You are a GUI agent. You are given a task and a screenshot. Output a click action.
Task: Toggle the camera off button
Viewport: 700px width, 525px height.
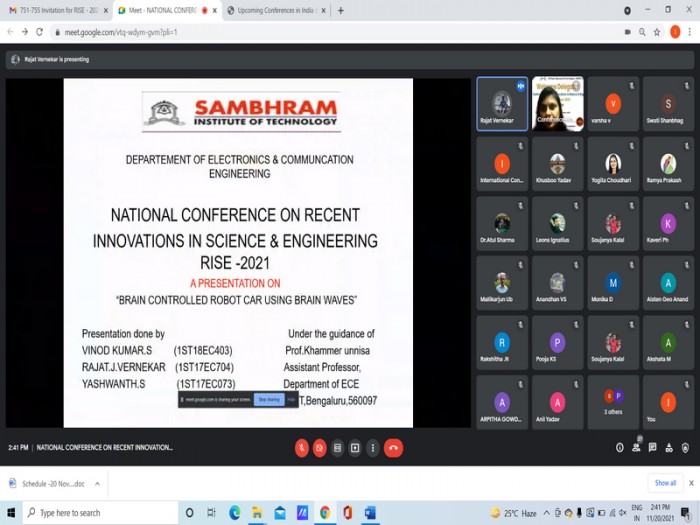(320, 448)
